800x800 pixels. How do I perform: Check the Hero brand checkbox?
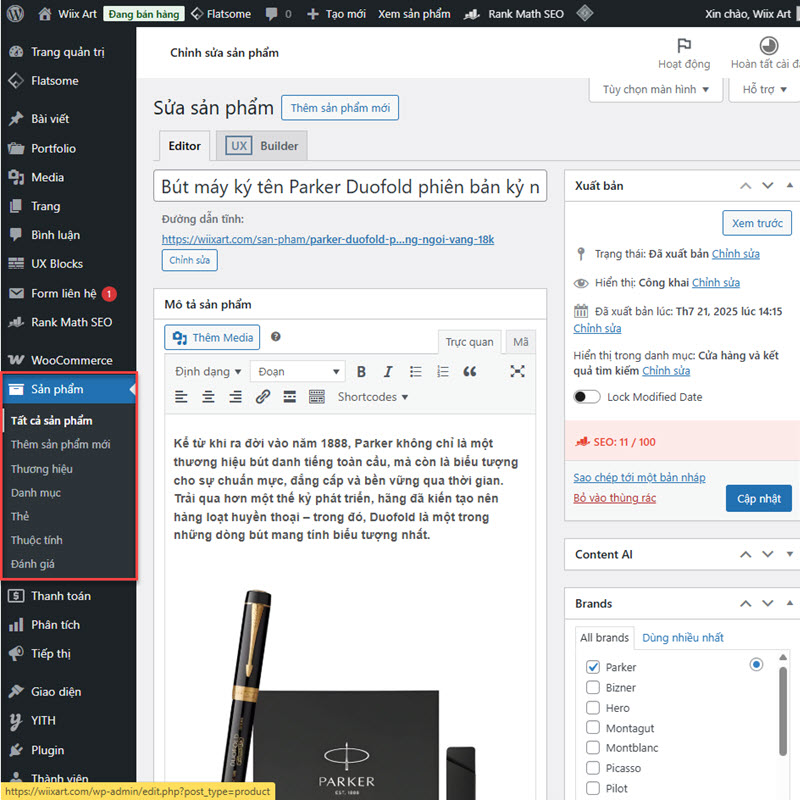click(x=593, y=708)
